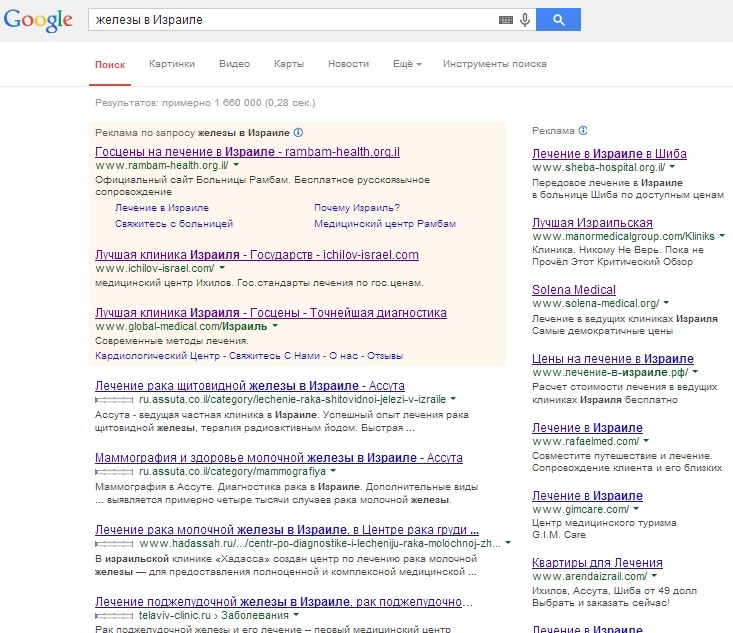
Task: Open Лечение поджелудочной железы result
Action: (x=284, y=602)
